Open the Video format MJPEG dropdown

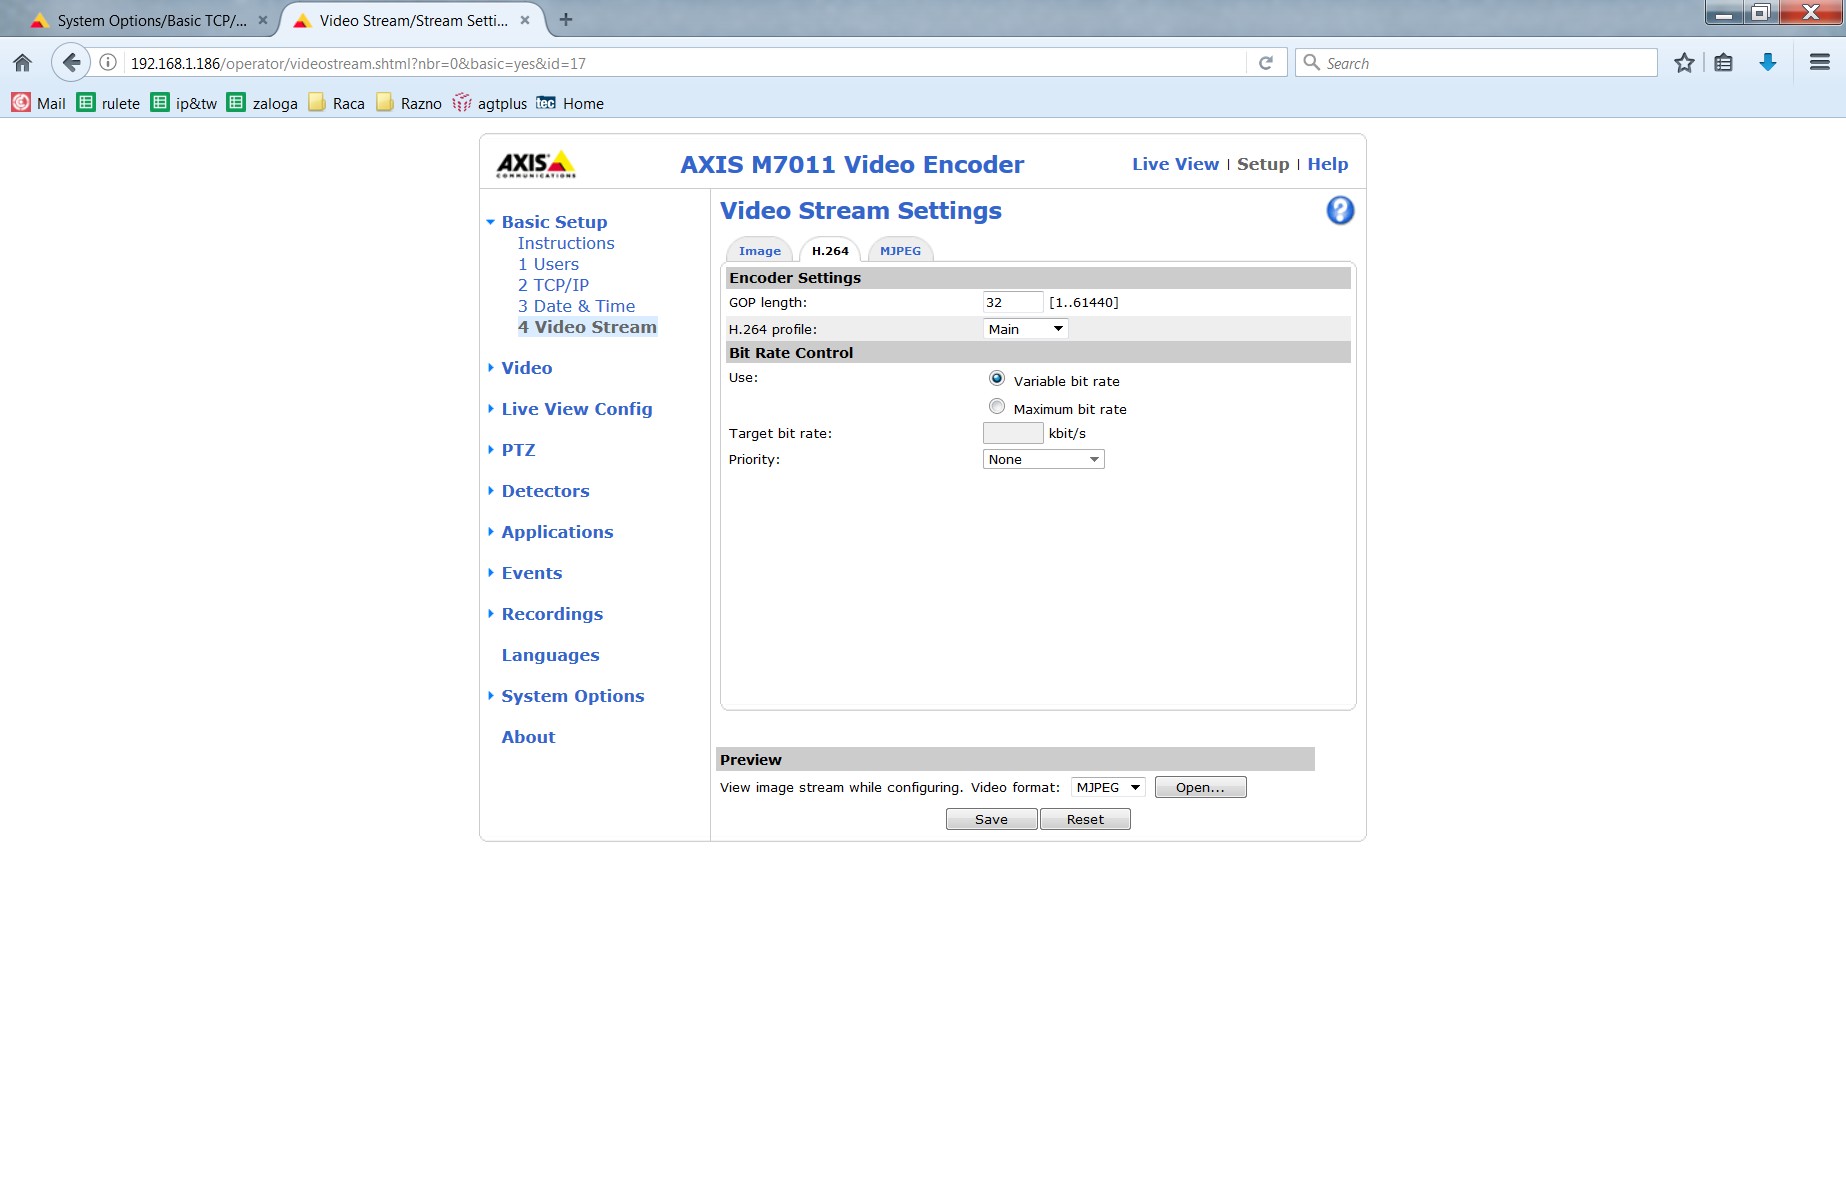tap(1108, 787)
